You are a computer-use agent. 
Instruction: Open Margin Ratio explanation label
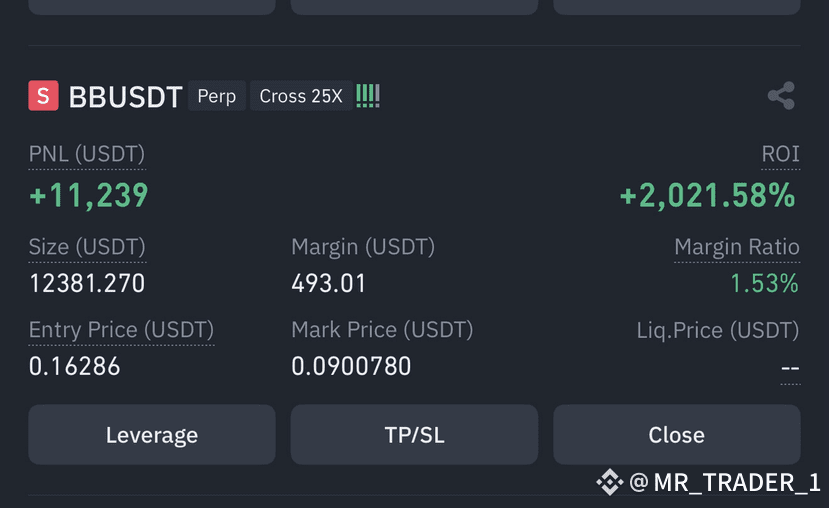tap(737, 247)
